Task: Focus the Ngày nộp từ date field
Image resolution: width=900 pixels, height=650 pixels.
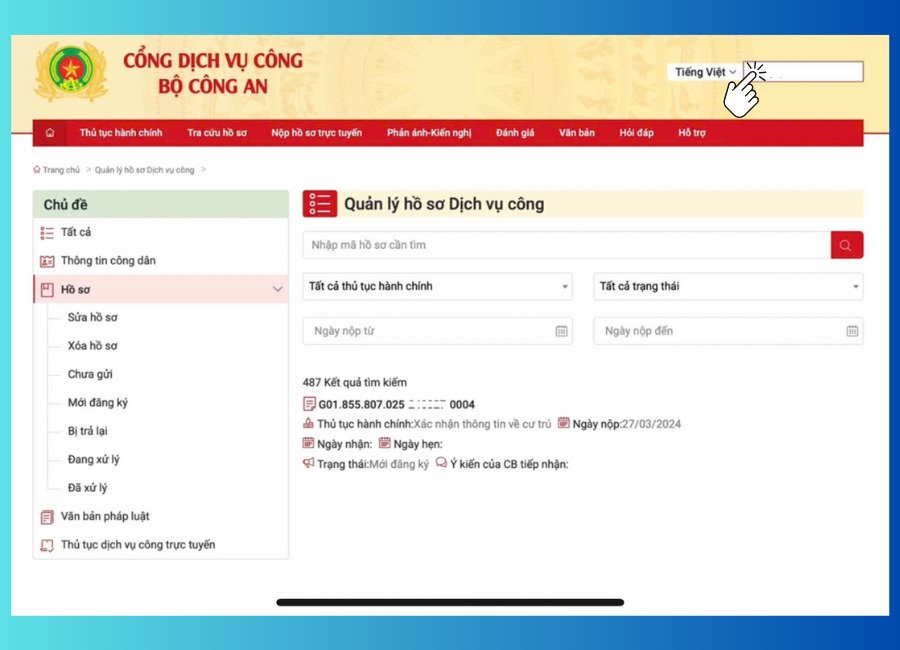Action: coord(437,331)
